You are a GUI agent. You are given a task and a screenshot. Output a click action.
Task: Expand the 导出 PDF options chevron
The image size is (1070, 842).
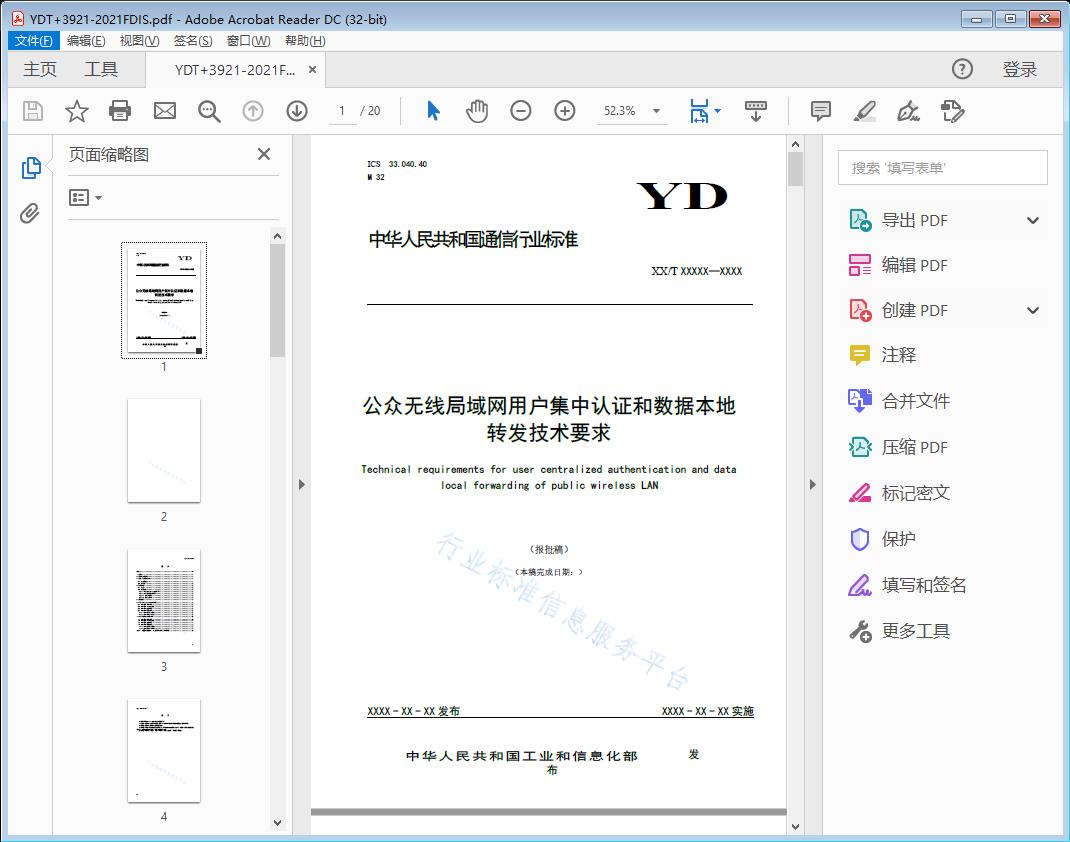pyautogui.click(x=1032, y=219)
